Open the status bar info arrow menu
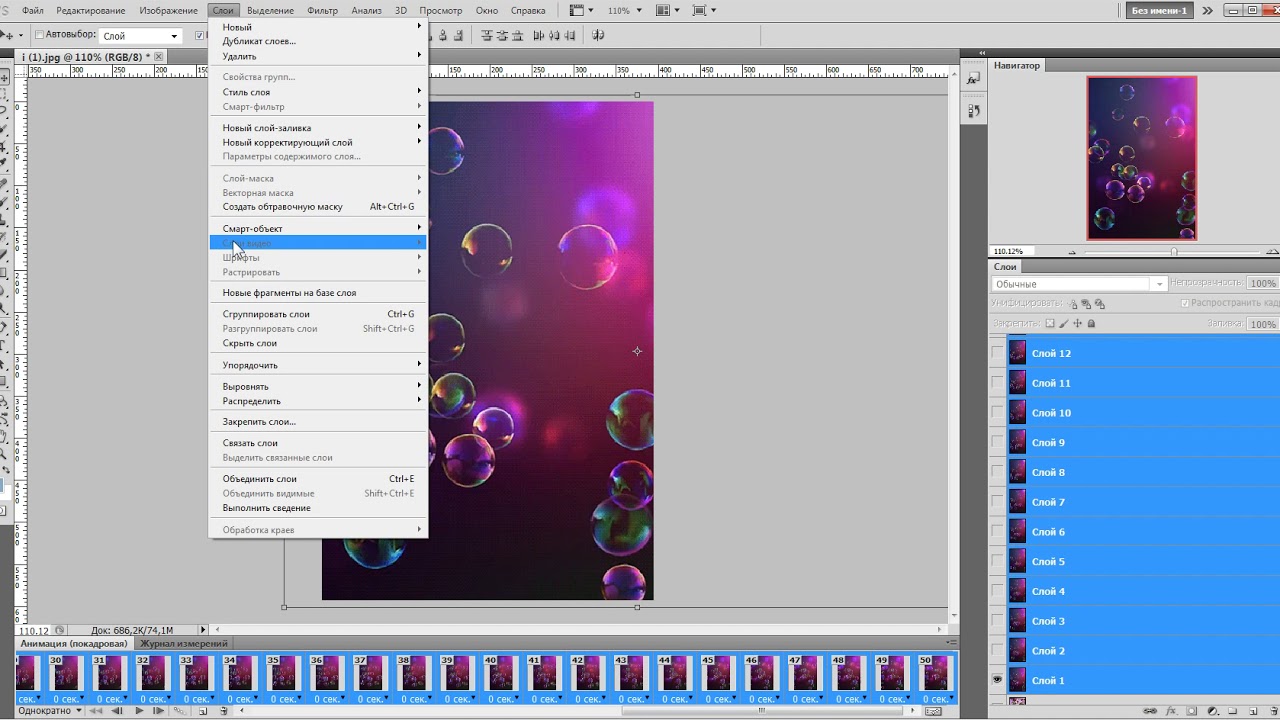Screen dimensions: 1280x720 [203, 630]
